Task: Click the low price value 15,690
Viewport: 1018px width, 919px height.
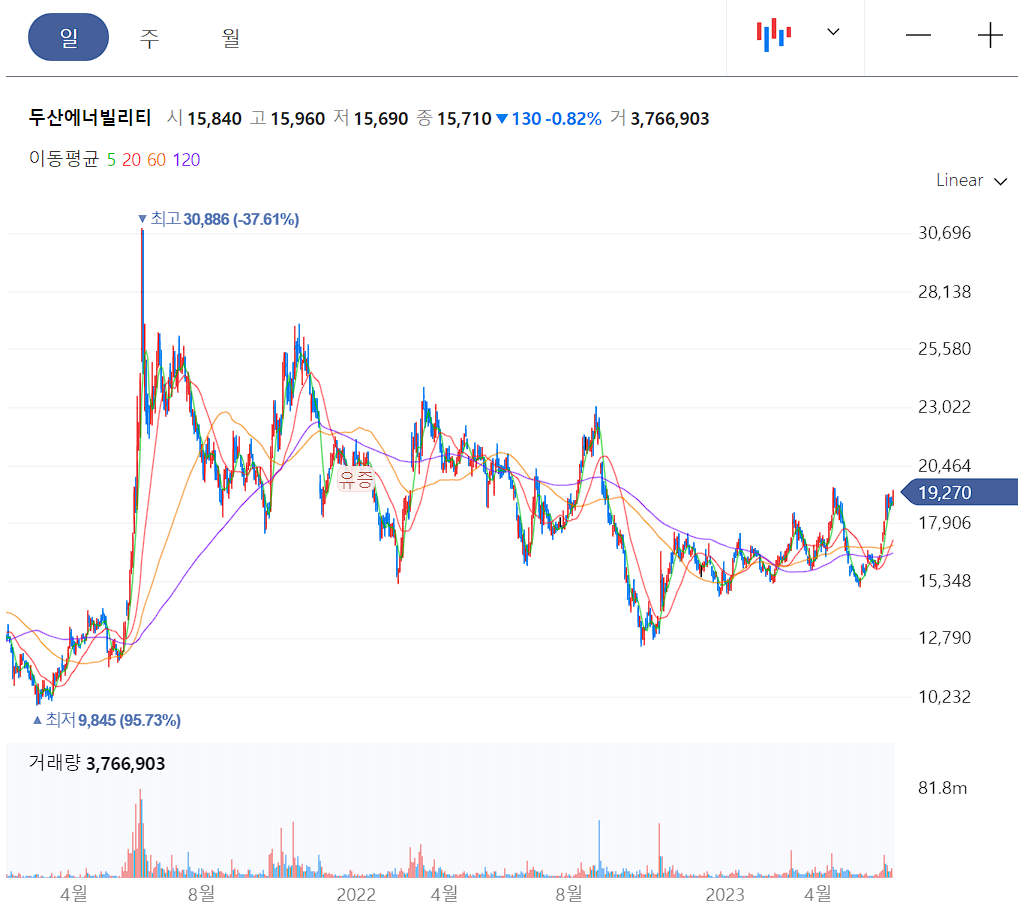Action: point(380,119)
